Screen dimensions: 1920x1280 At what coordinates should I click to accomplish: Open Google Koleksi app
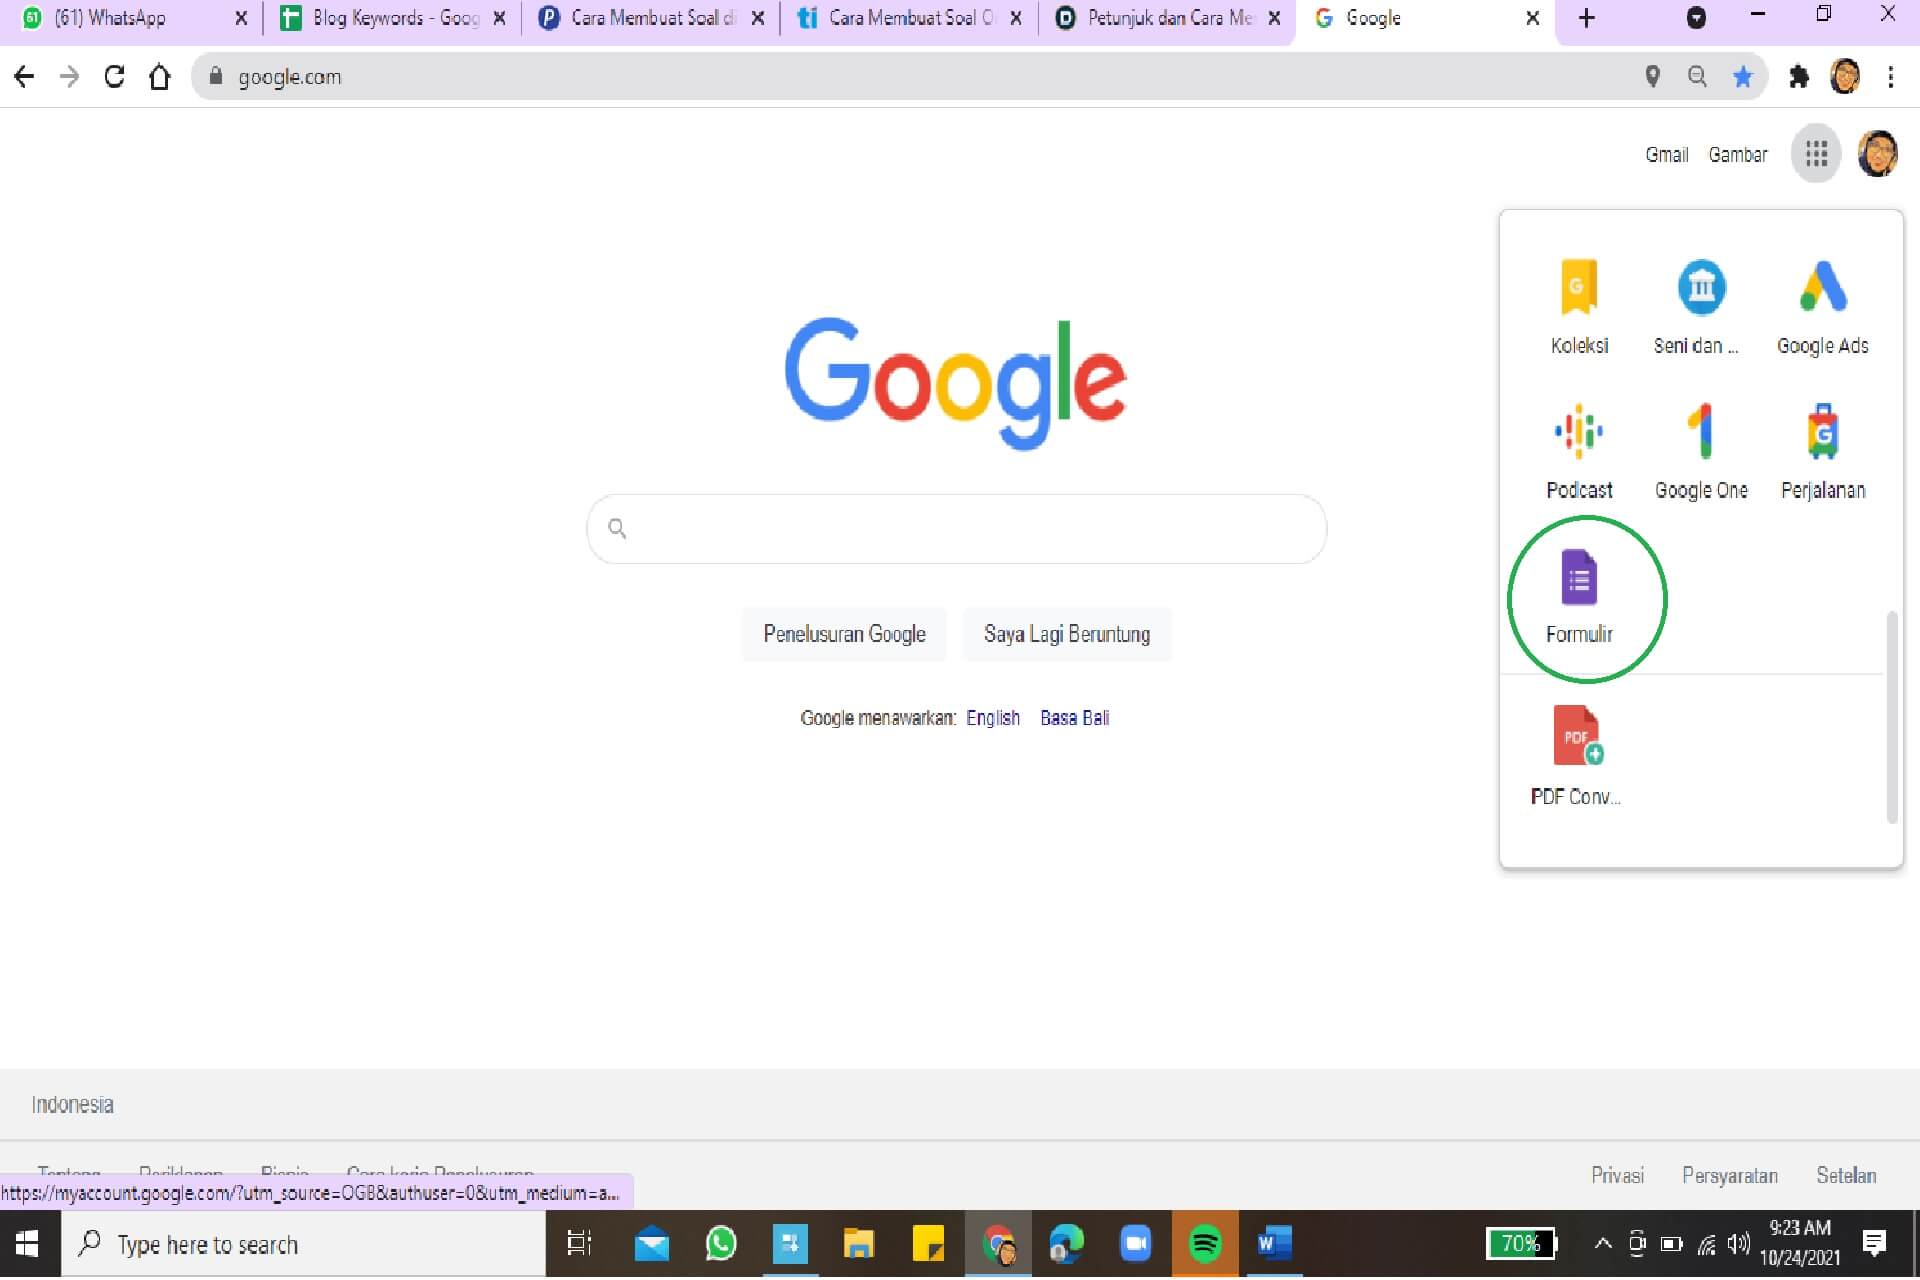(x=1579, y=304)
